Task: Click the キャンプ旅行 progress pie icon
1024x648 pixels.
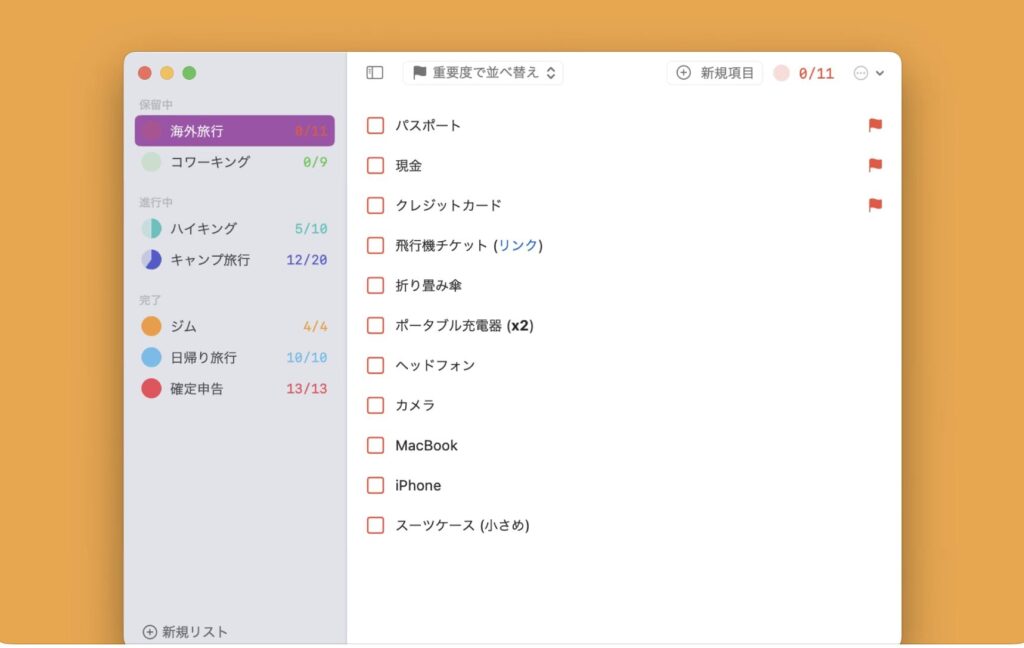Action: click(x=151, y=259)
